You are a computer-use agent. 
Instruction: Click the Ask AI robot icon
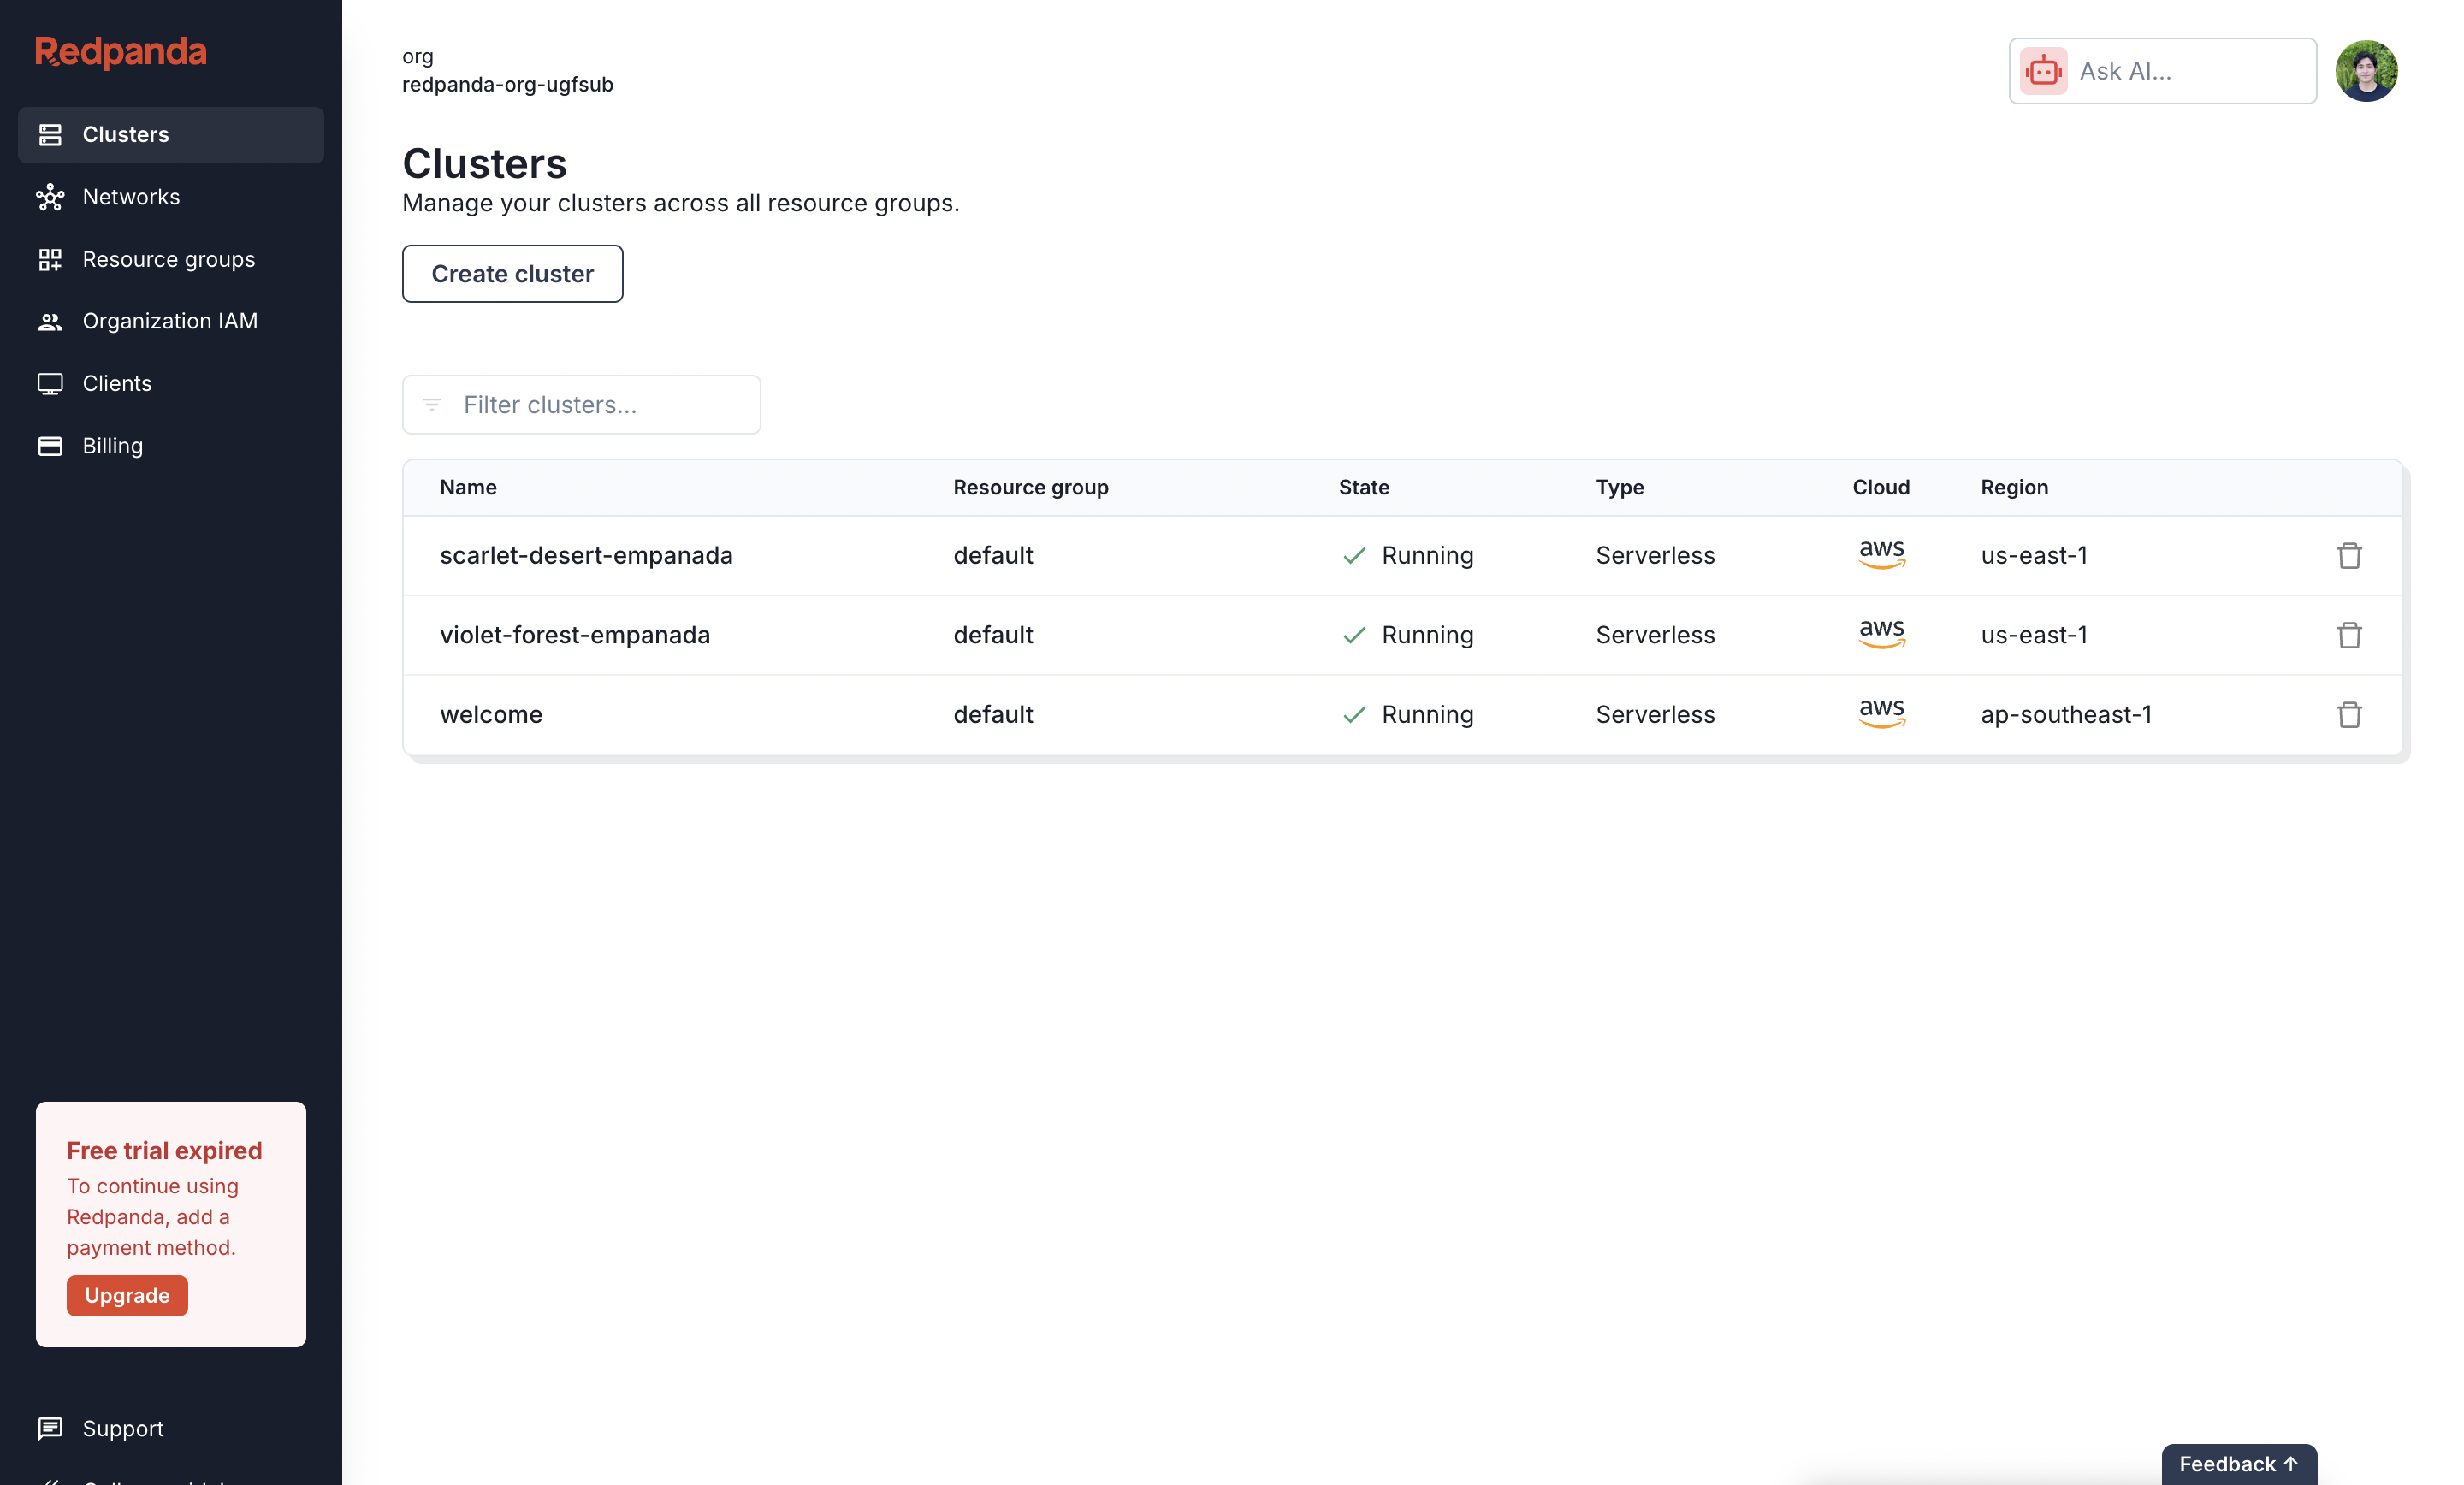tap(2045, 70)
